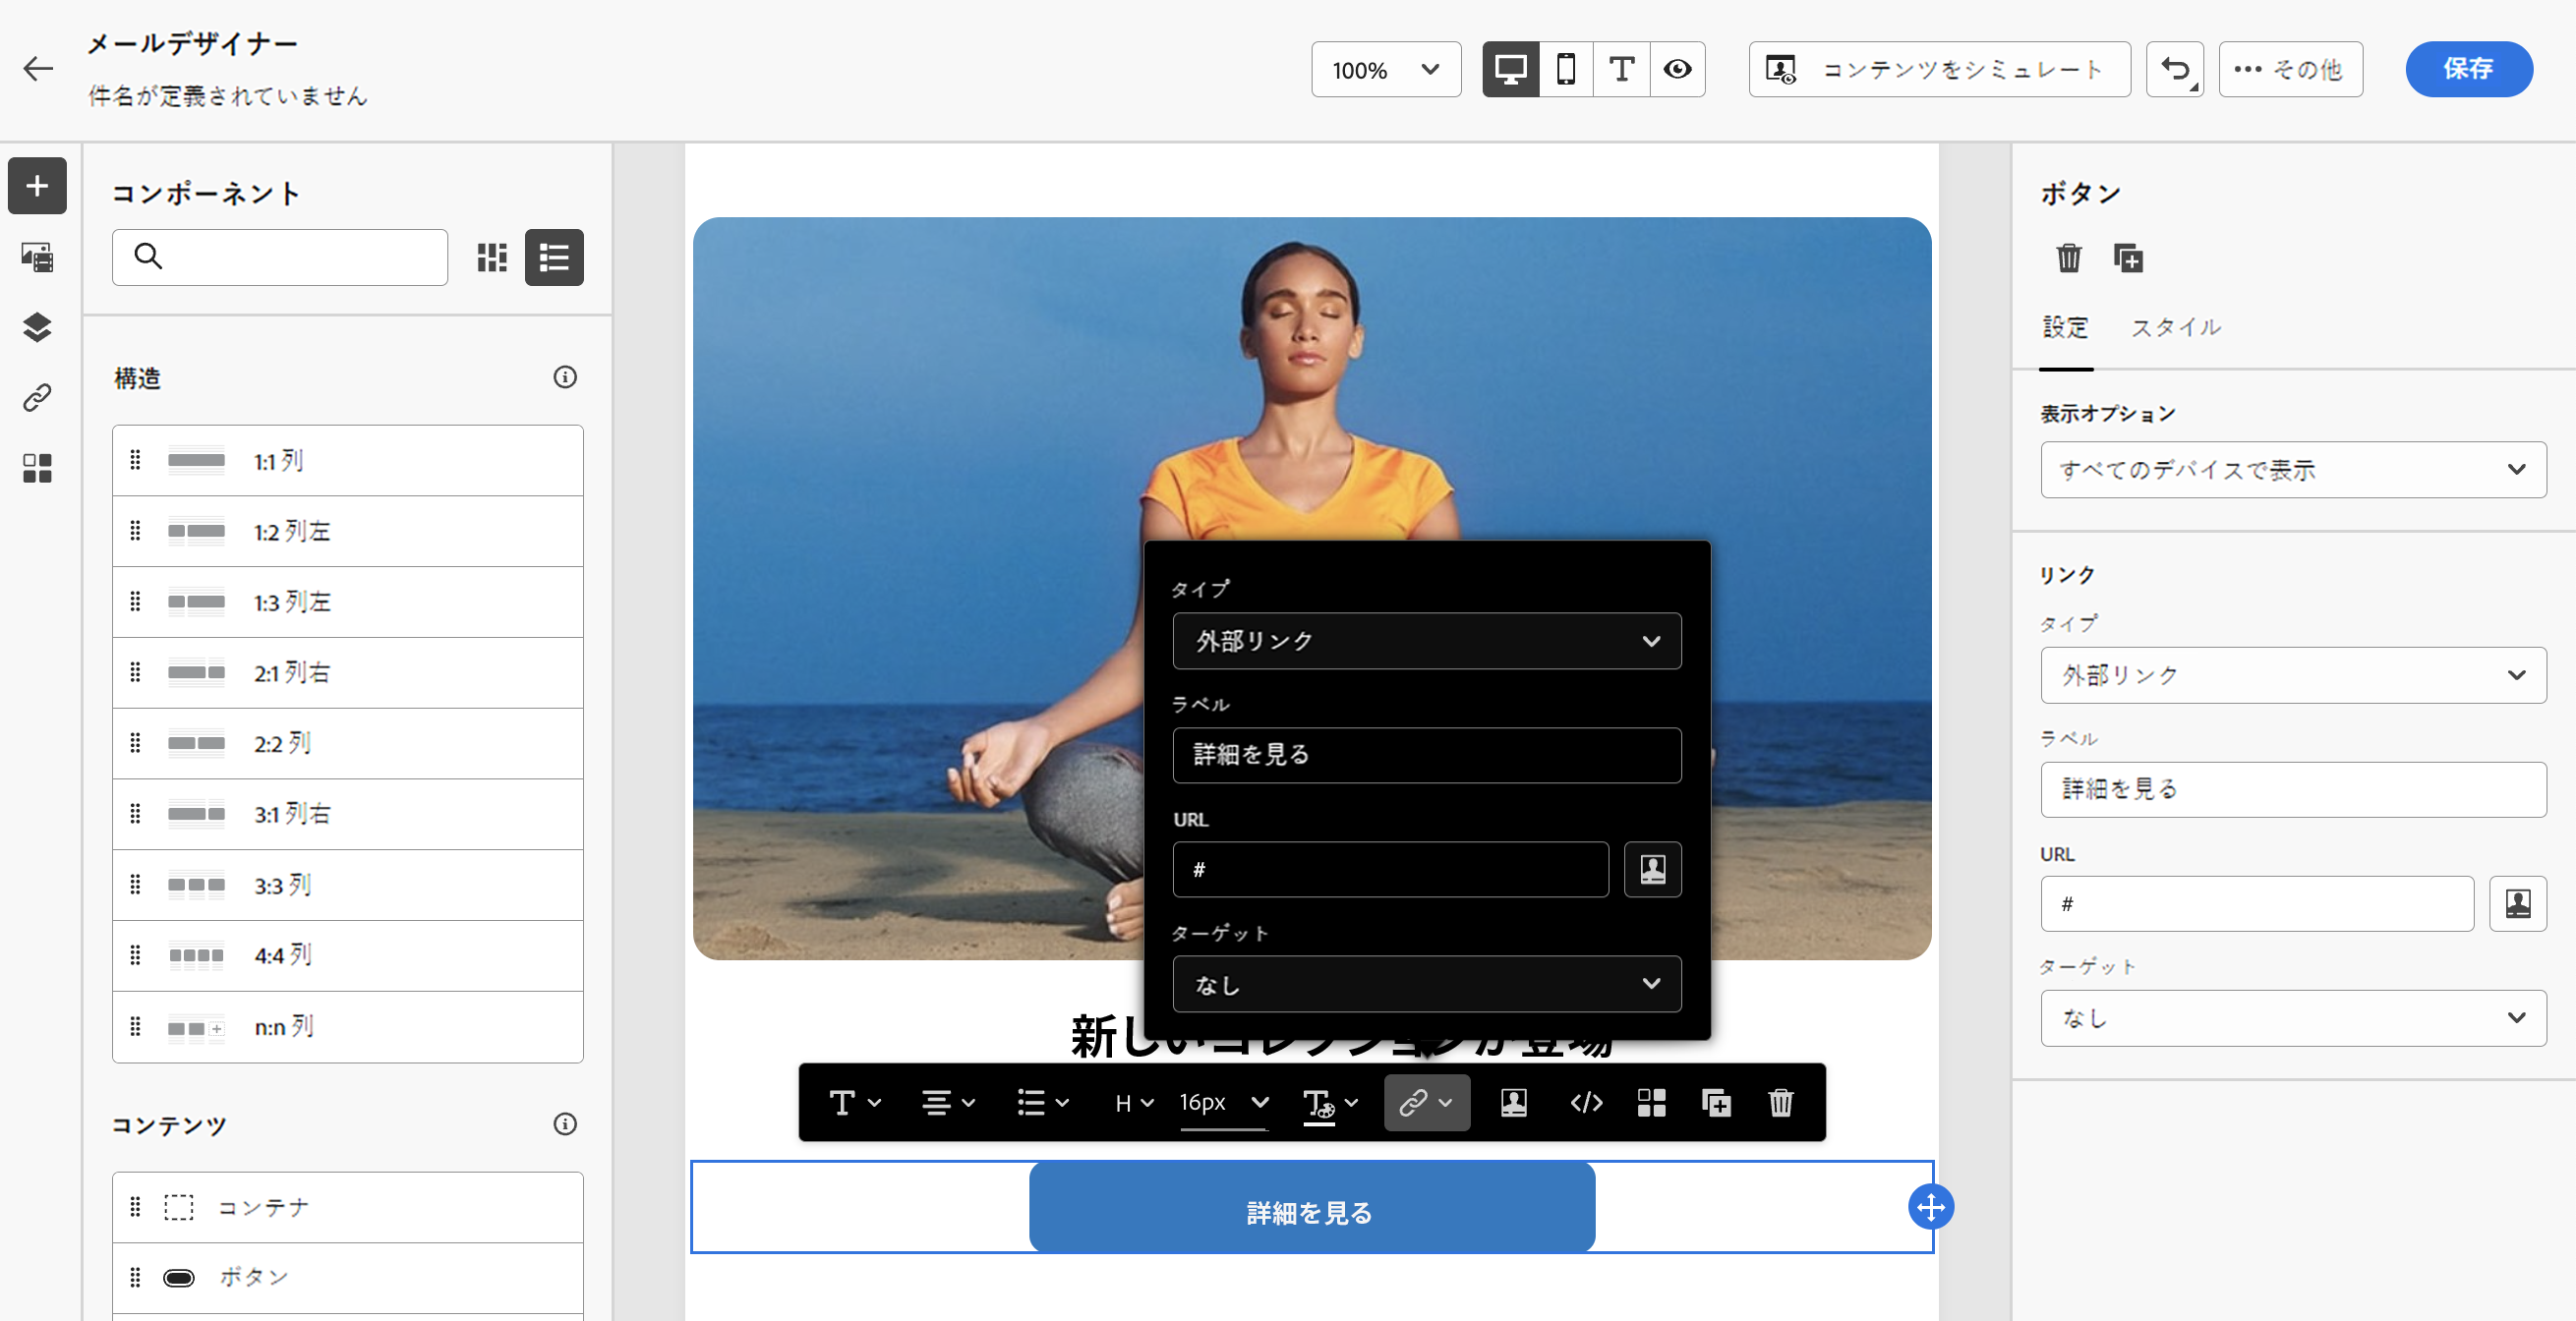
Task: Open the asset picker icon in left sidebar
Action: pos(37,257)
